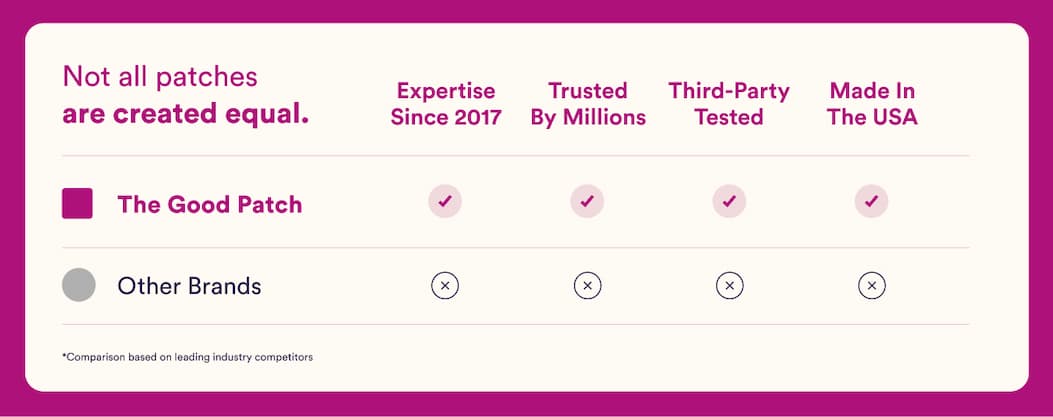Click Other Brands Trusted By Millions X icon
The height and width of the screenshot is (417, 1053).
click(587, 286)
